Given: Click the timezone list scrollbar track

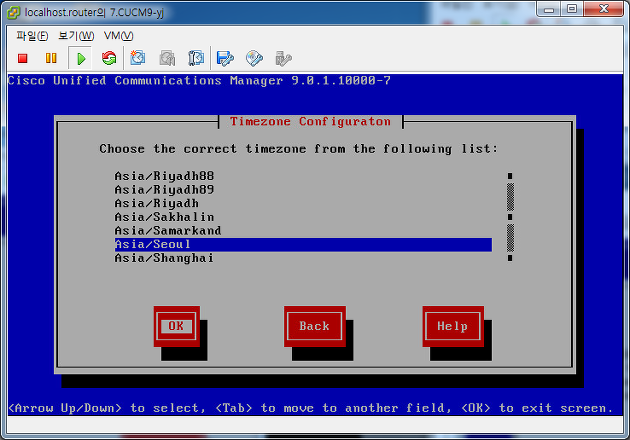Looking at the screenshot, I should 510,217.
